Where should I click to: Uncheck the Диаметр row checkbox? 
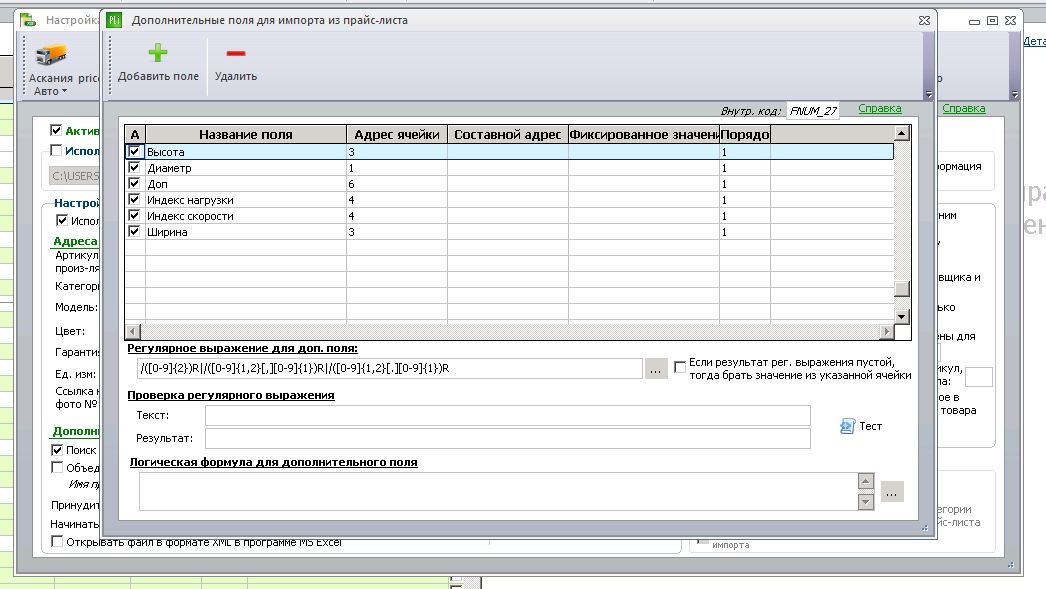pyautogui.click(x=134, y=167)
